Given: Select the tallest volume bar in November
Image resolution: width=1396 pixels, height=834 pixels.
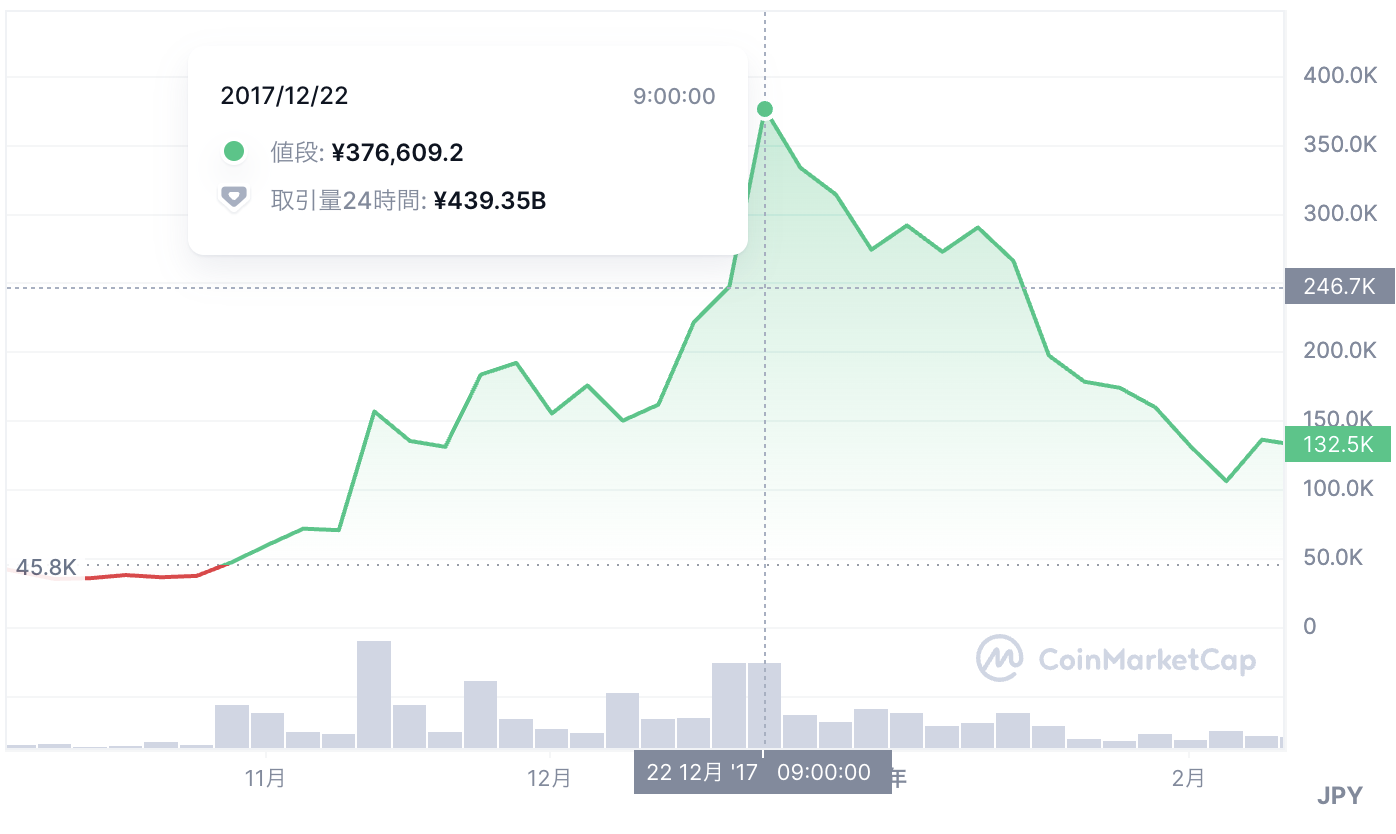Looking at the screenshot, I should (373, 694).
